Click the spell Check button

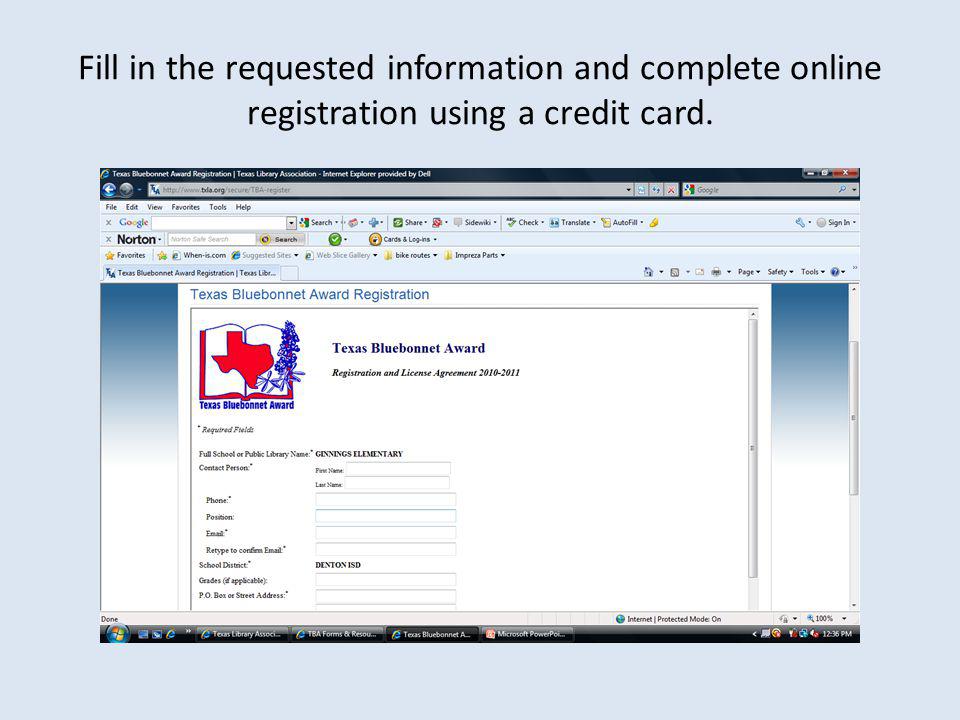(x=525, y=223)
